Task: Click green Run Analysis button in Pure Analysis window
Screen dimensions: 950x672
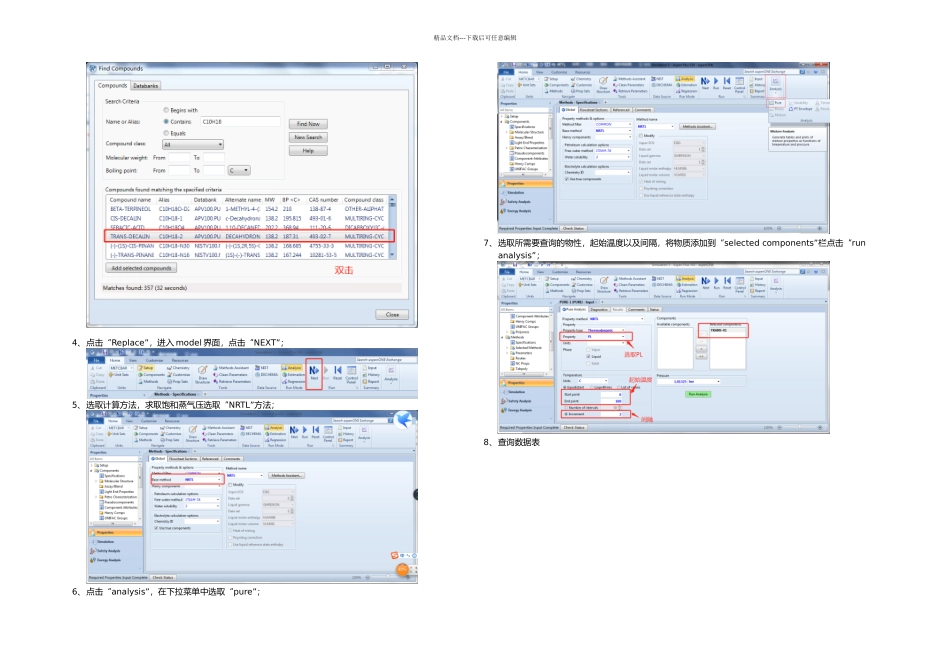Action: (698, 394)
